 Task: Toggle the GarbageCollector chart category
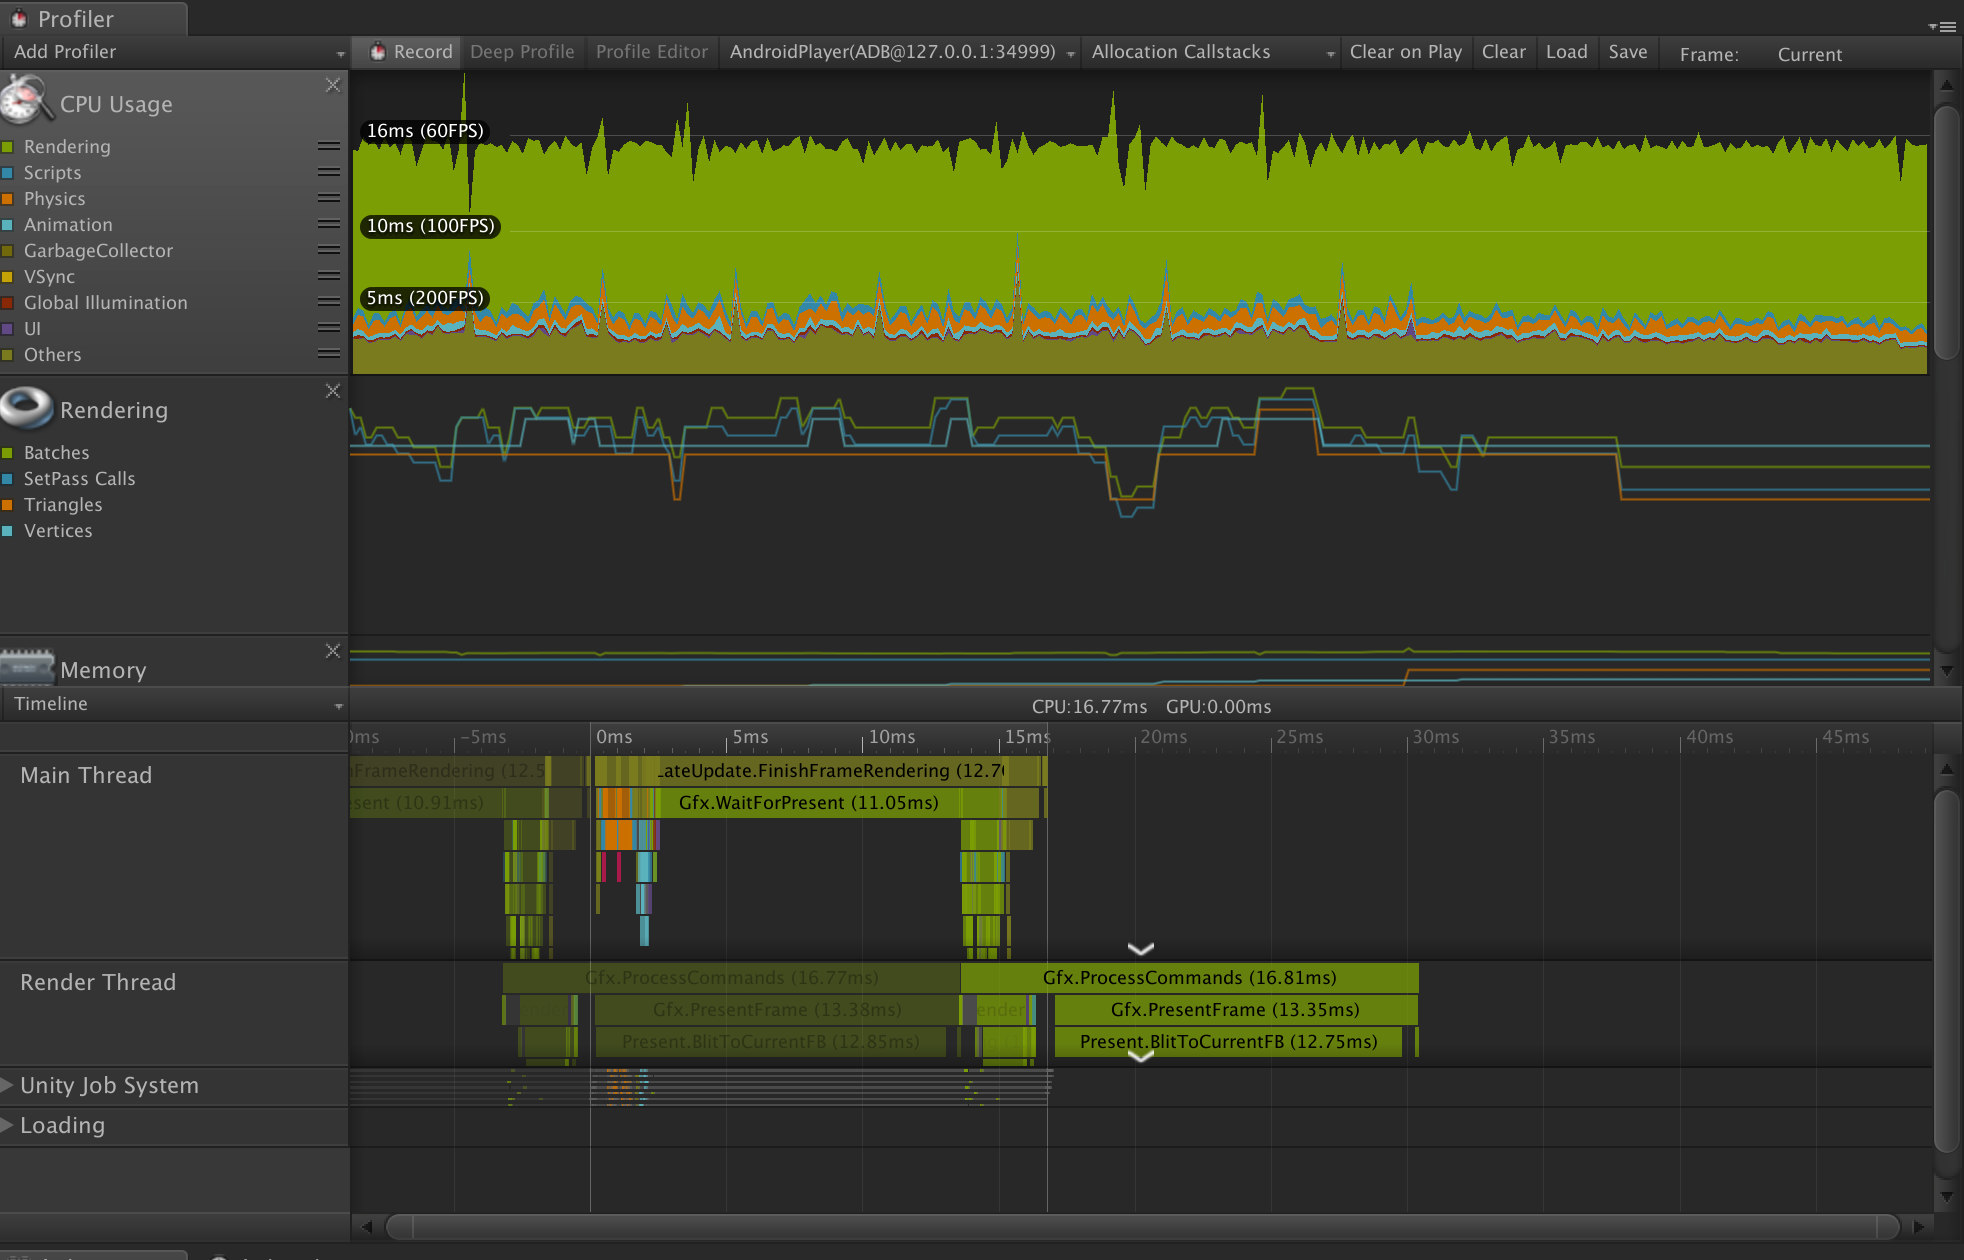click(x=7, y=251)
